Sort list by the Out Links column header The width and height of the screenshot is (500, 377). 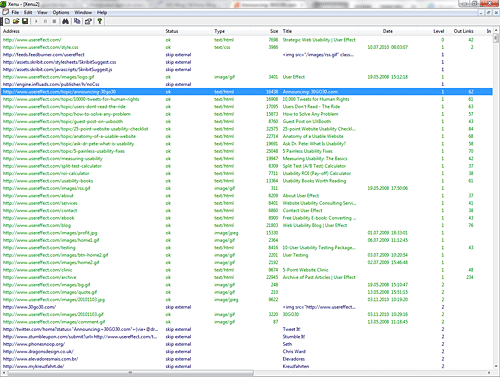pos(463,31)
